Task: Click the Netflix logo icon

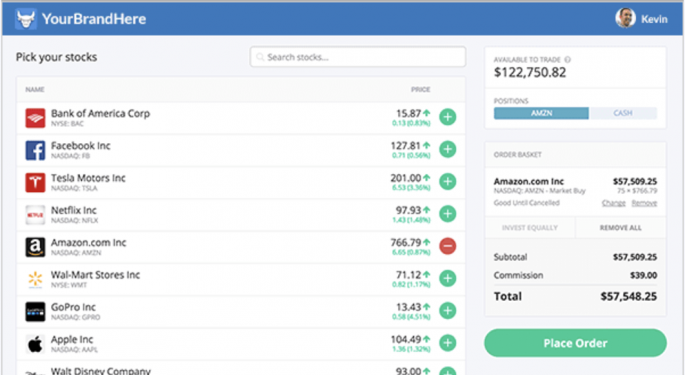Action: coord(35,215)
